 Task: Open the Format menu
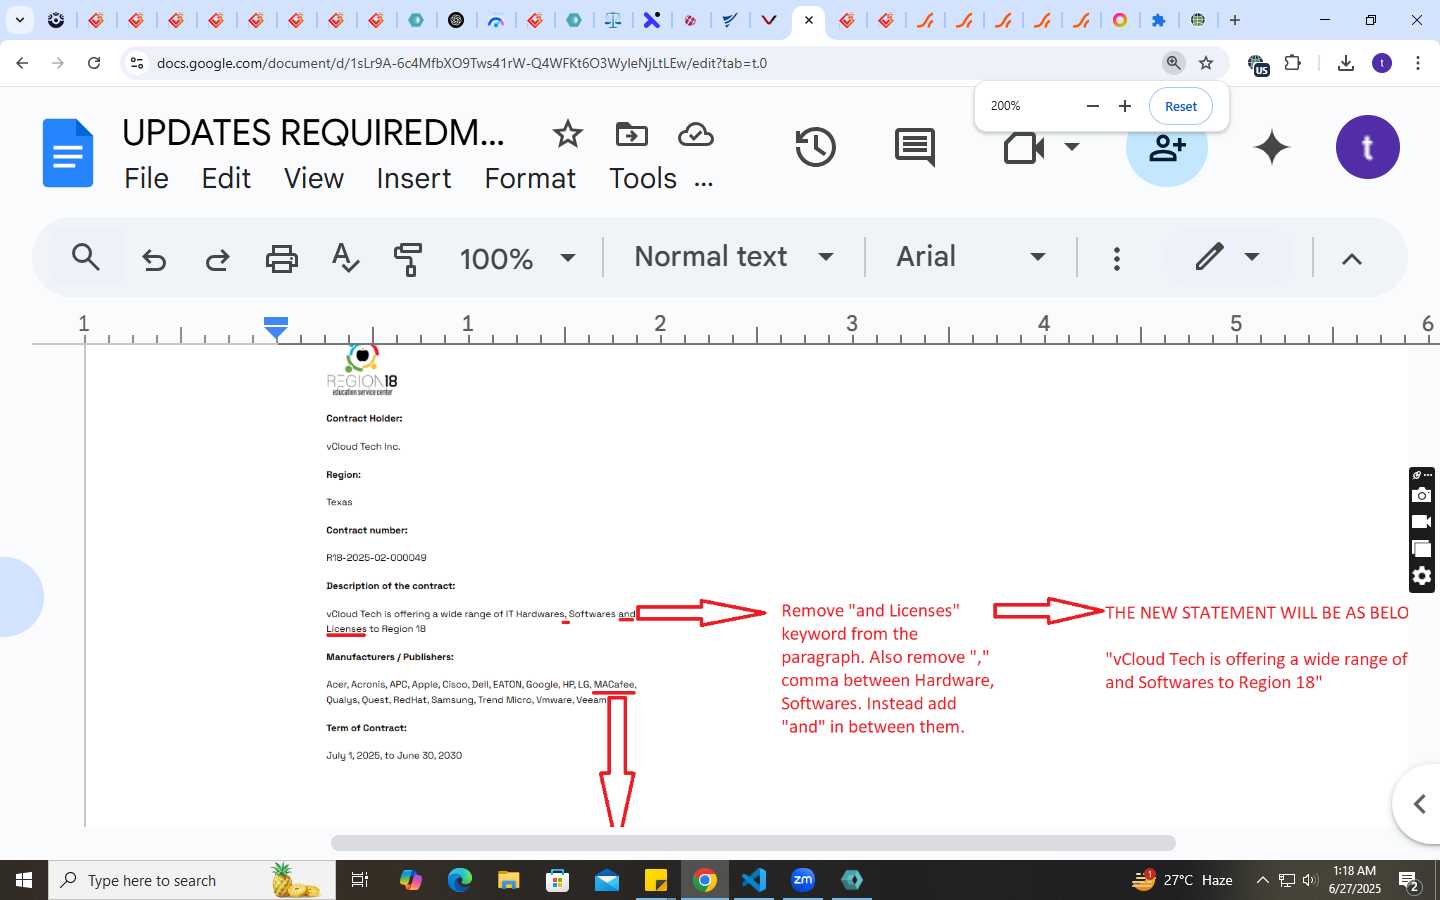coord(530,178)
